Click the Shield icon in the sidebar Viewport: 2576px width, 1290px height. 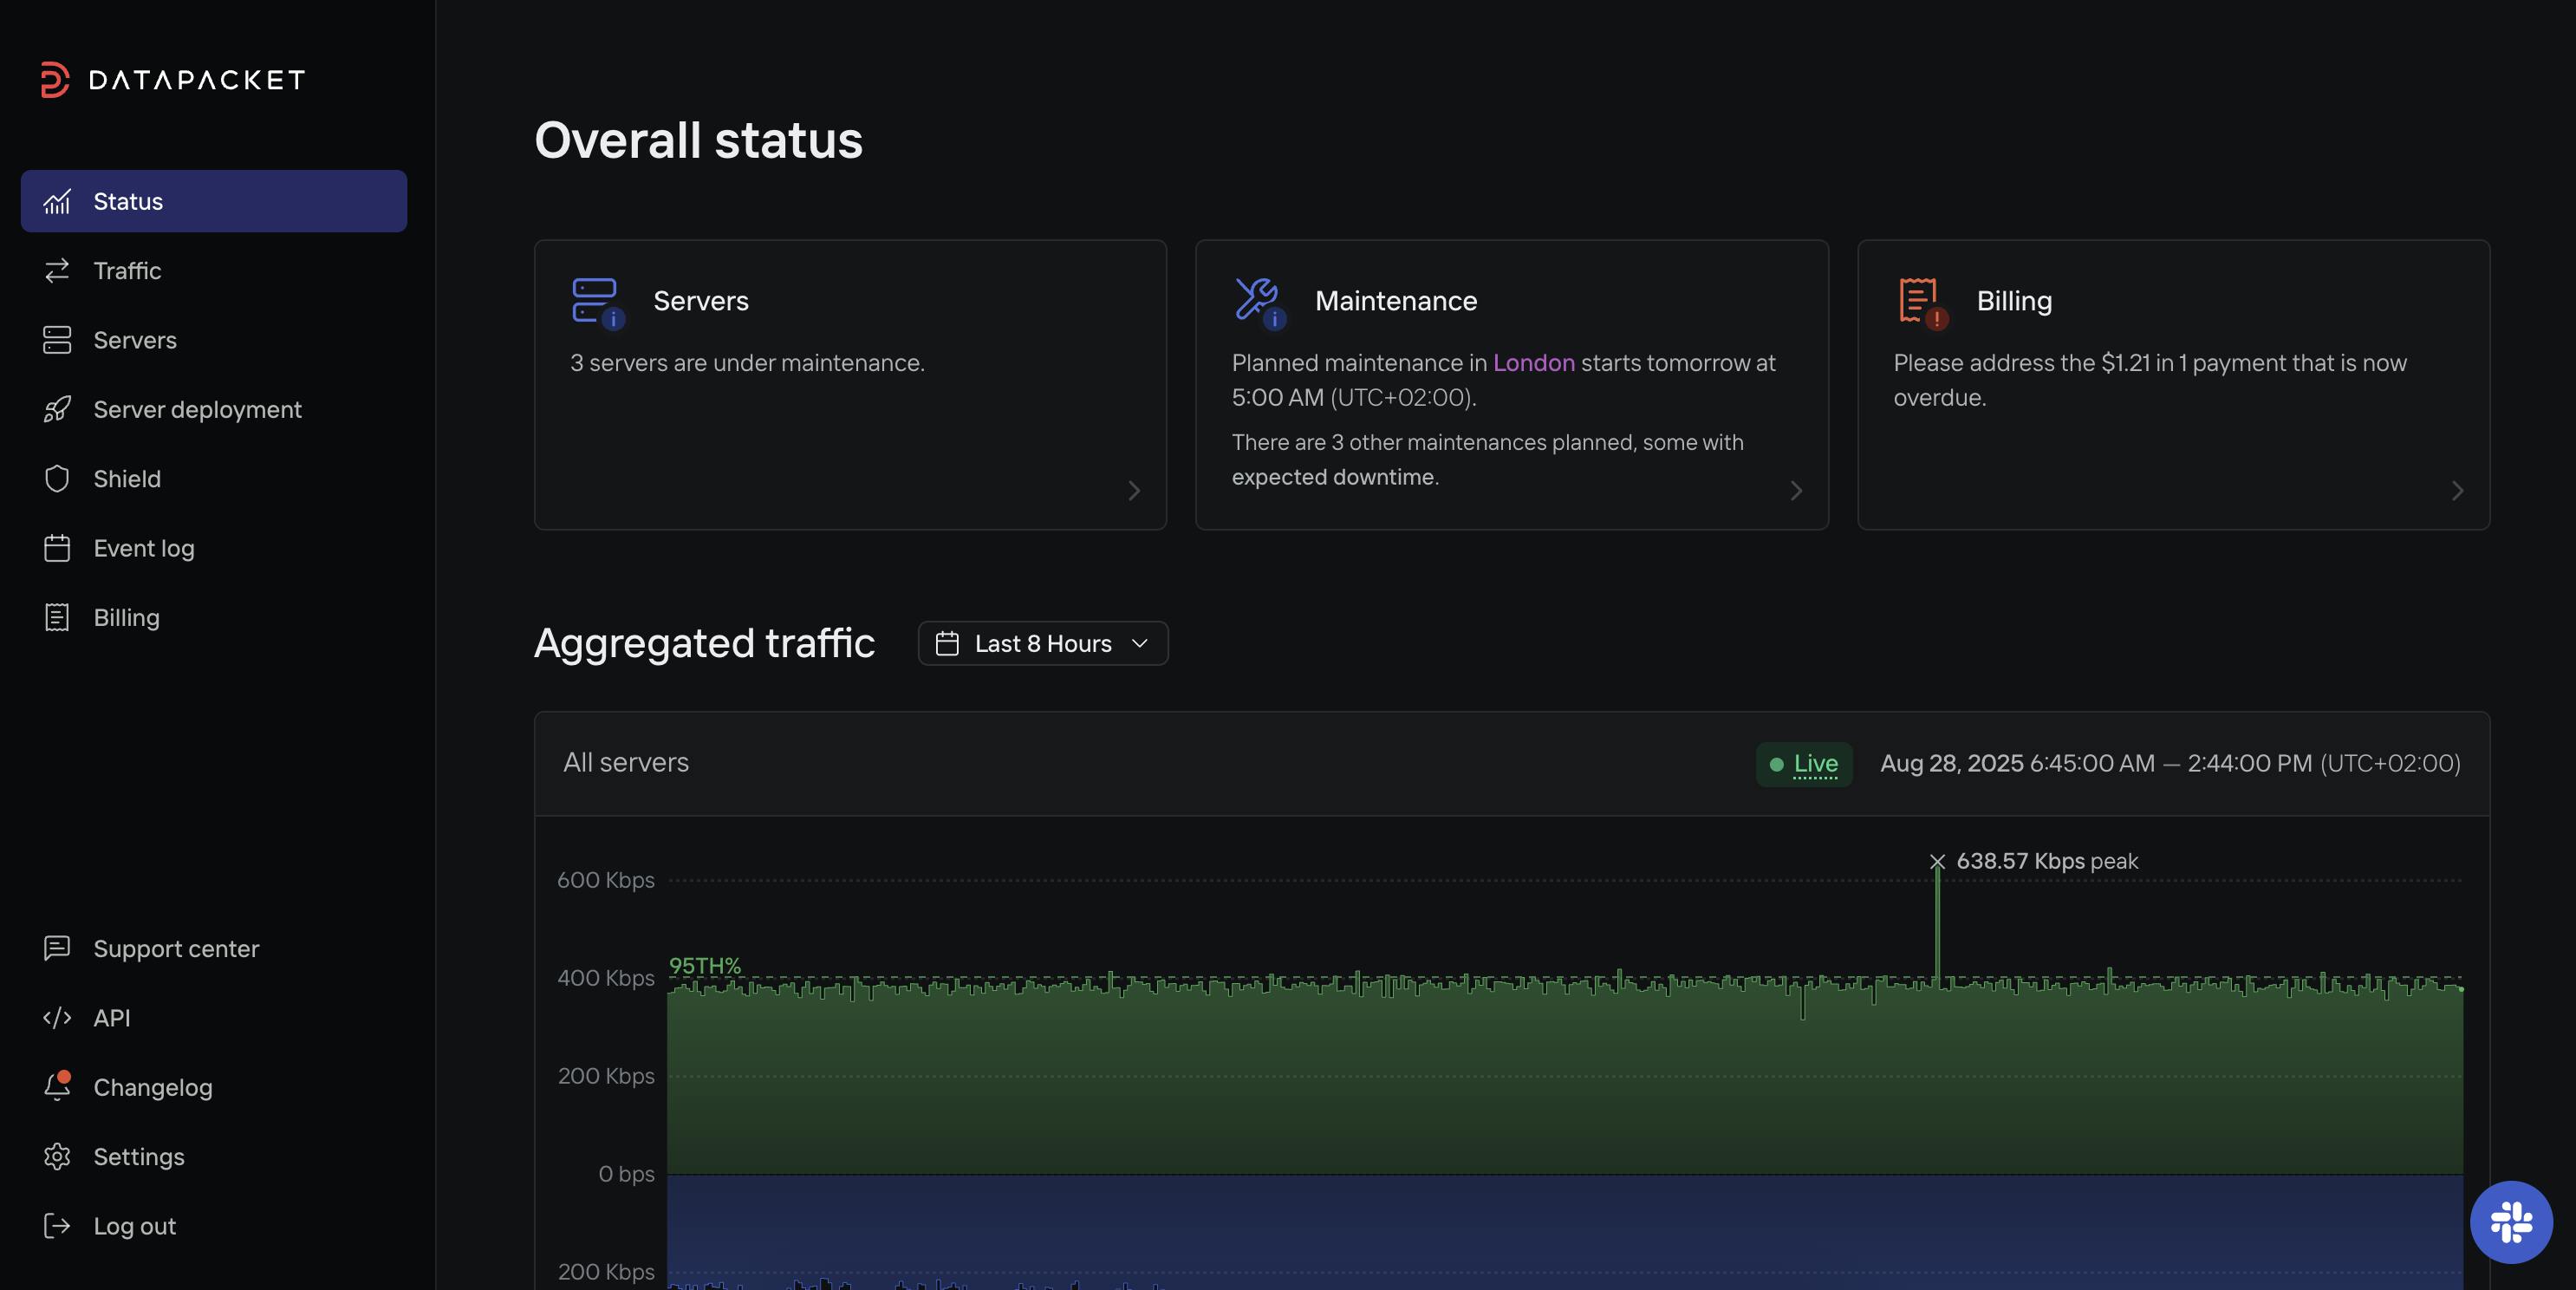point(57,479)
